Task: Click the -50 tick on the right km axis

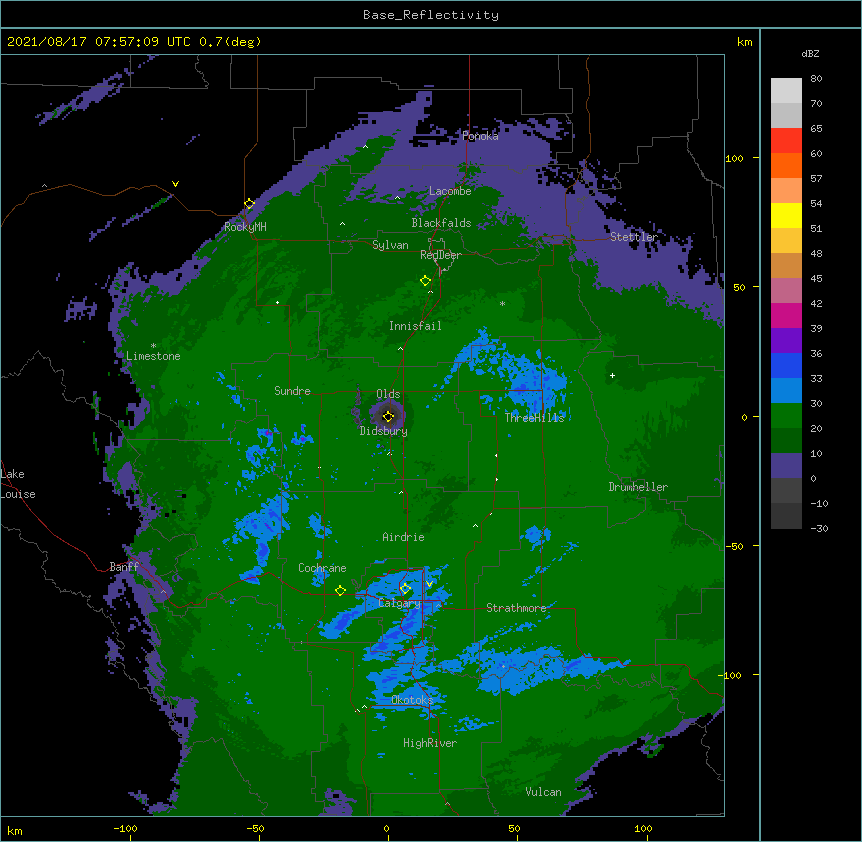Action: (x=734, y=546)
